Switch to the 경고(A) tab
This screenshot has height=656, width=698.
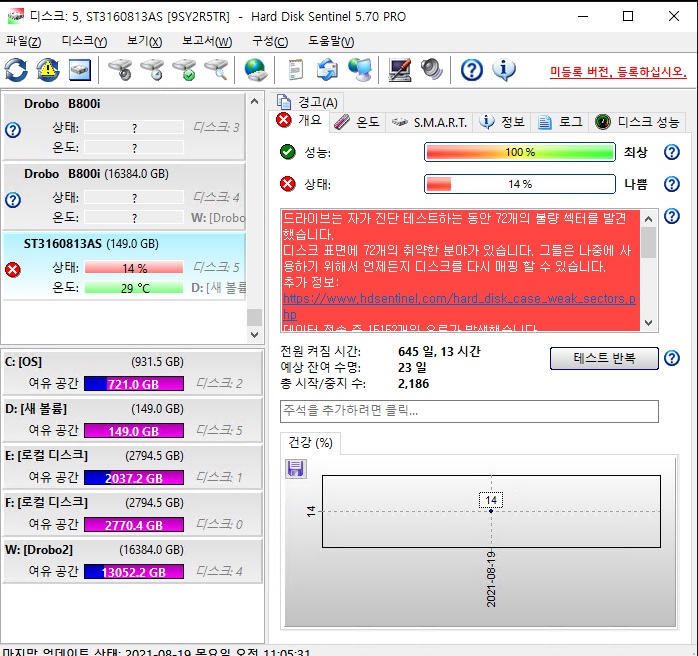307,102
